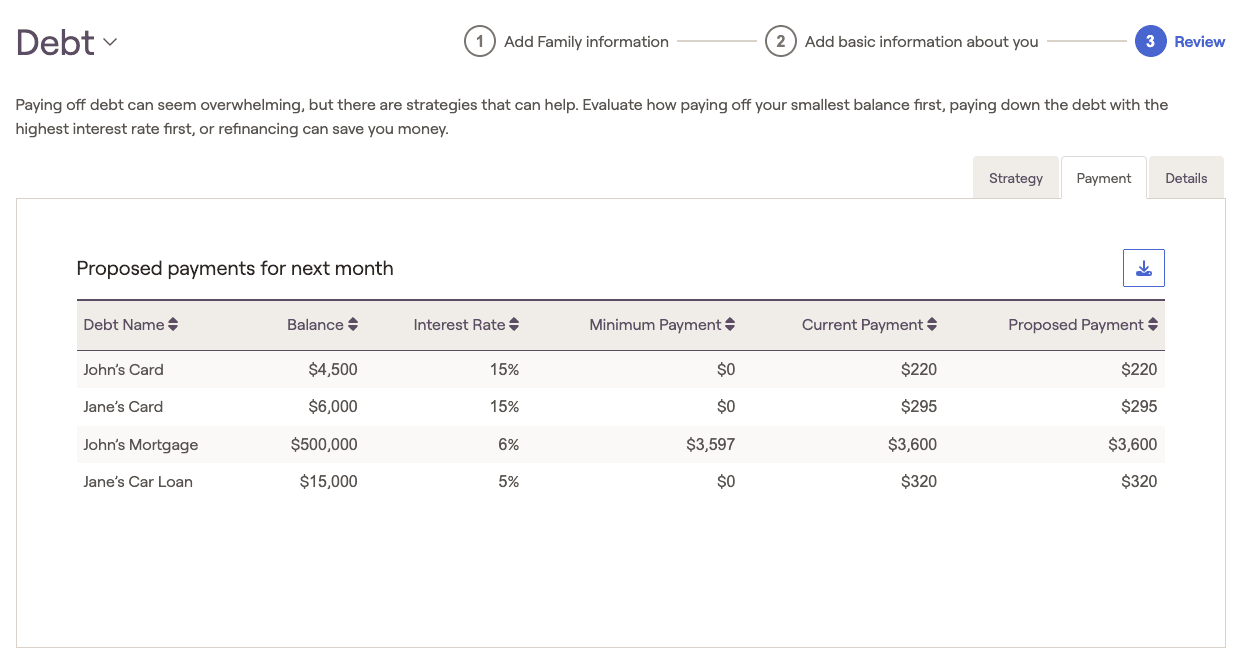Click Jane's Card proposed payment $295
Viewport: 1237px width, 662px height.
[1139, 407]
